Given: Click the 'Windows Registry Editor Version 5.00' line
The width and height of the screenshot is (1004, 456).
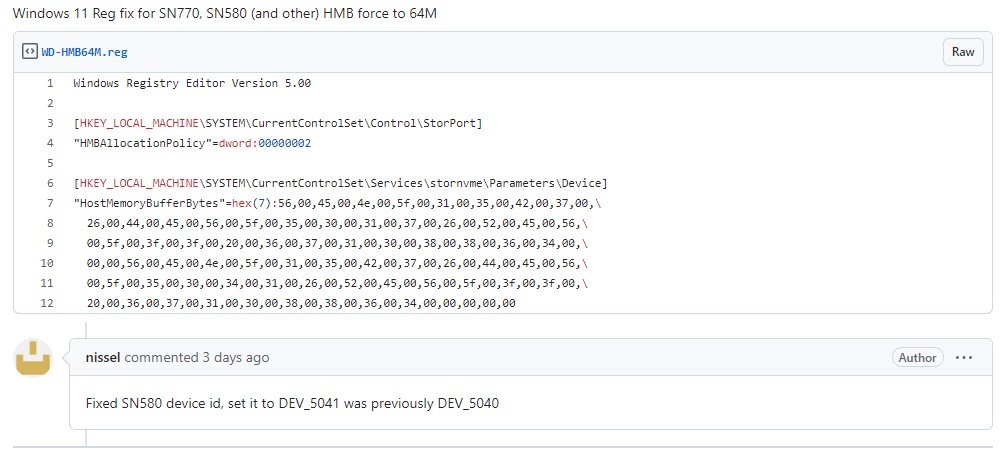Looking at the screenshot, I should (192, 83).
